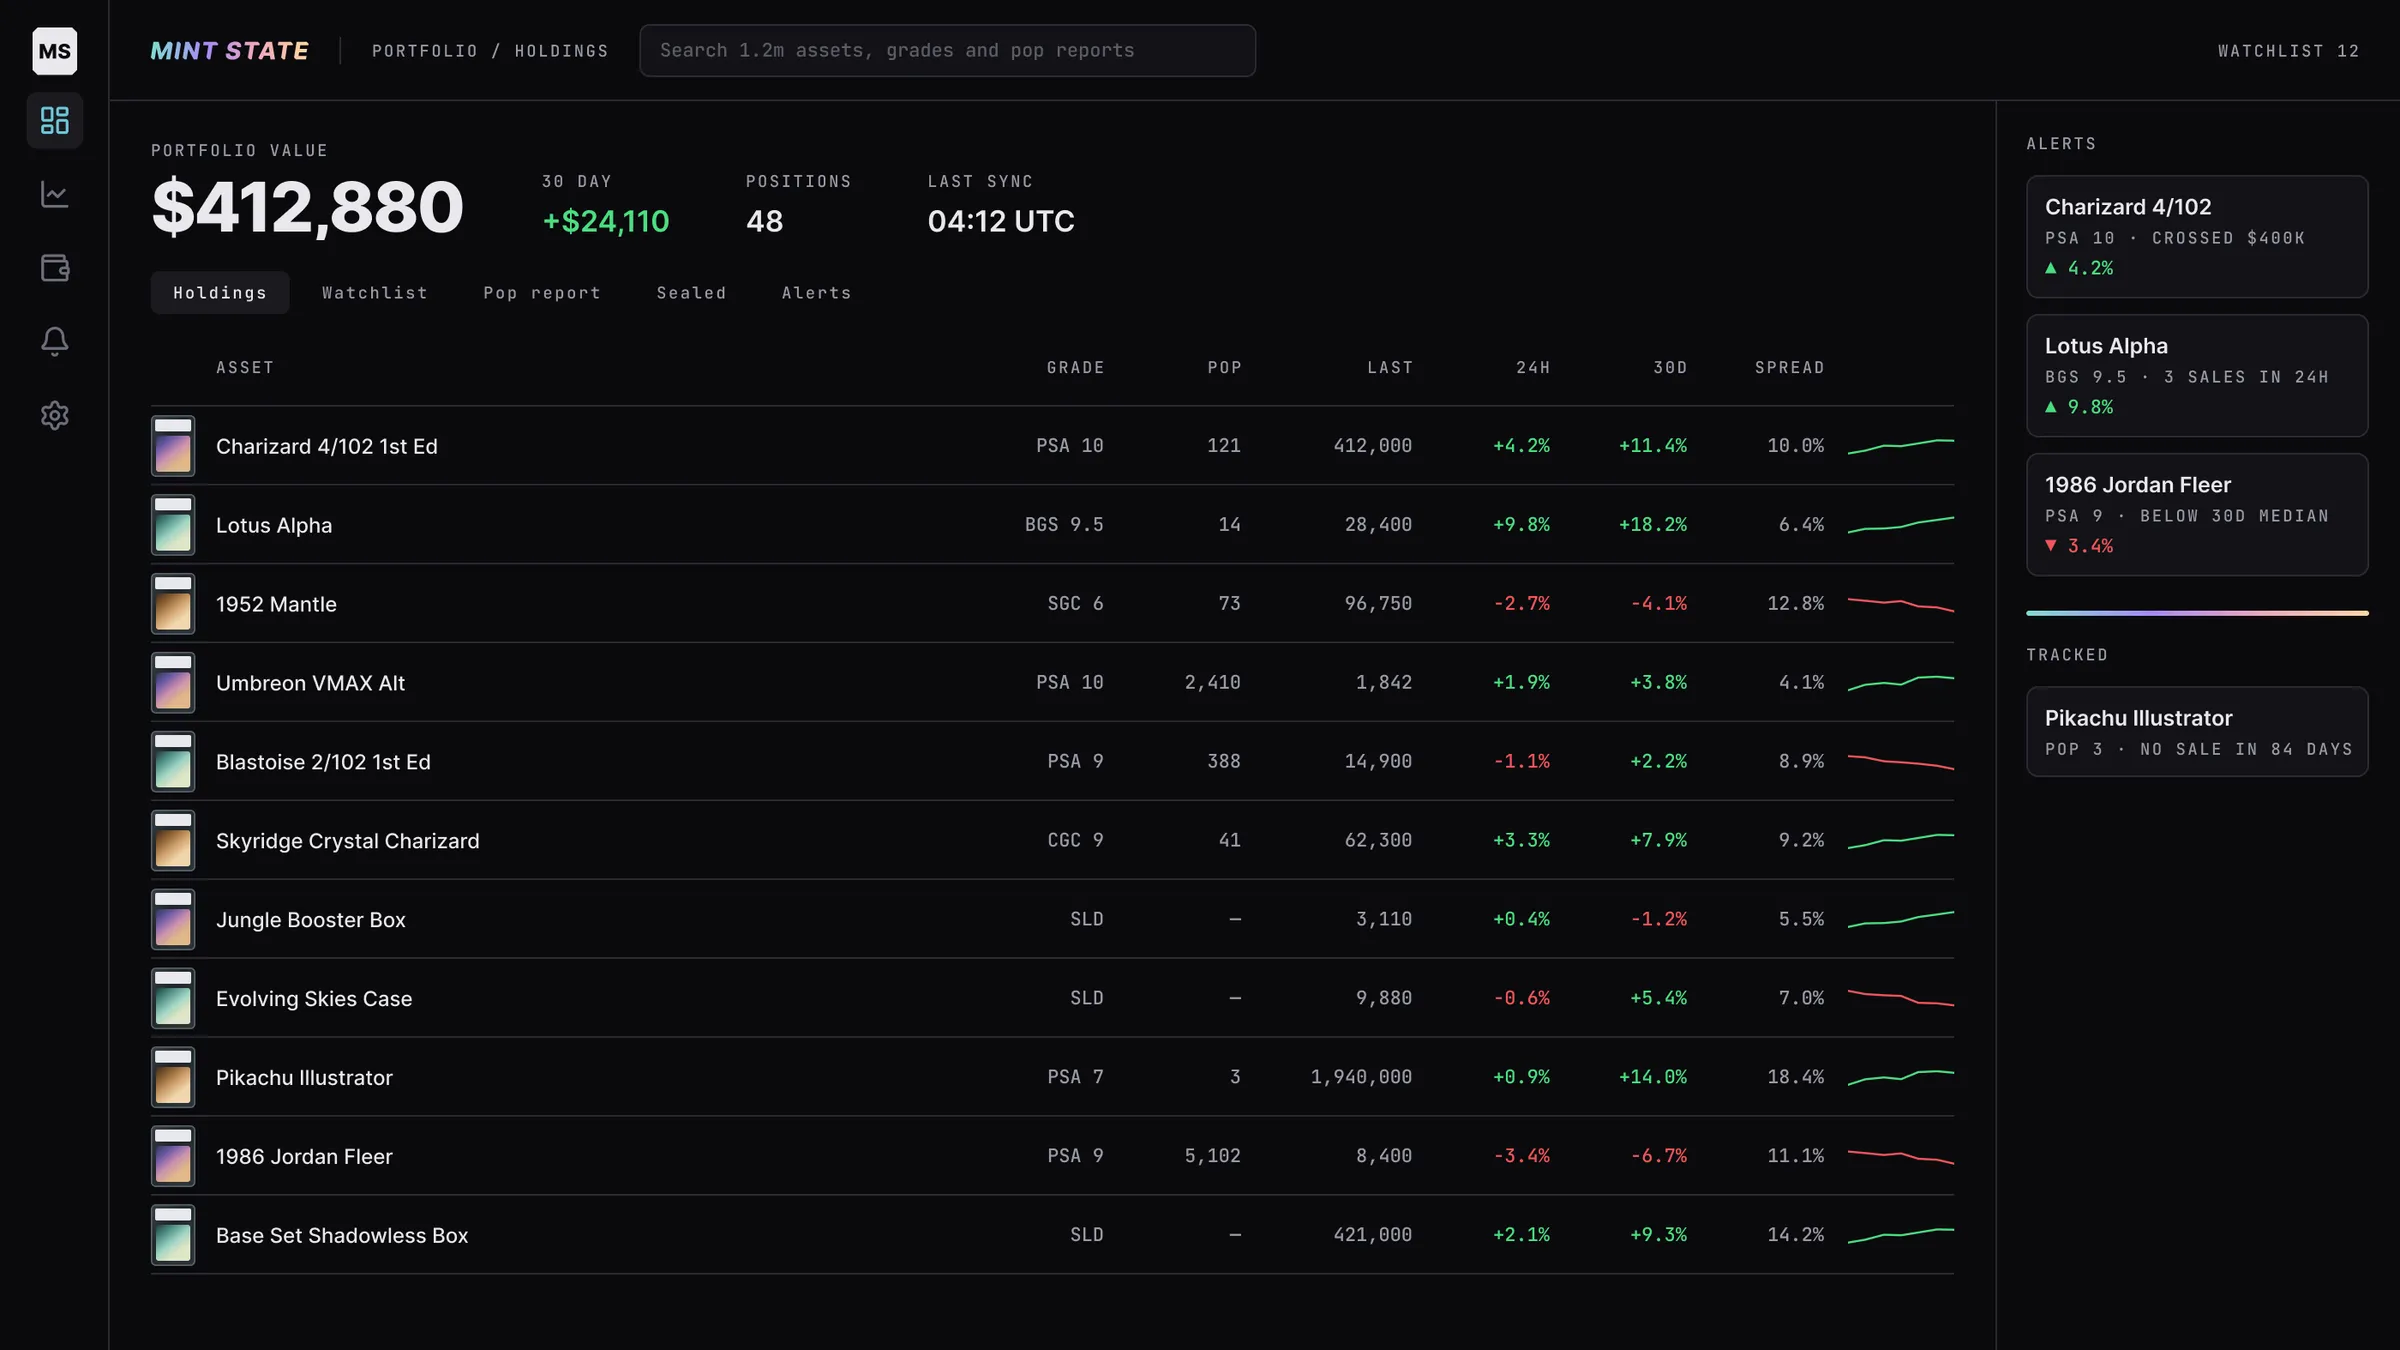Open the settings gear sidebar icon
2400x1350 pixels.
point(55,415)
